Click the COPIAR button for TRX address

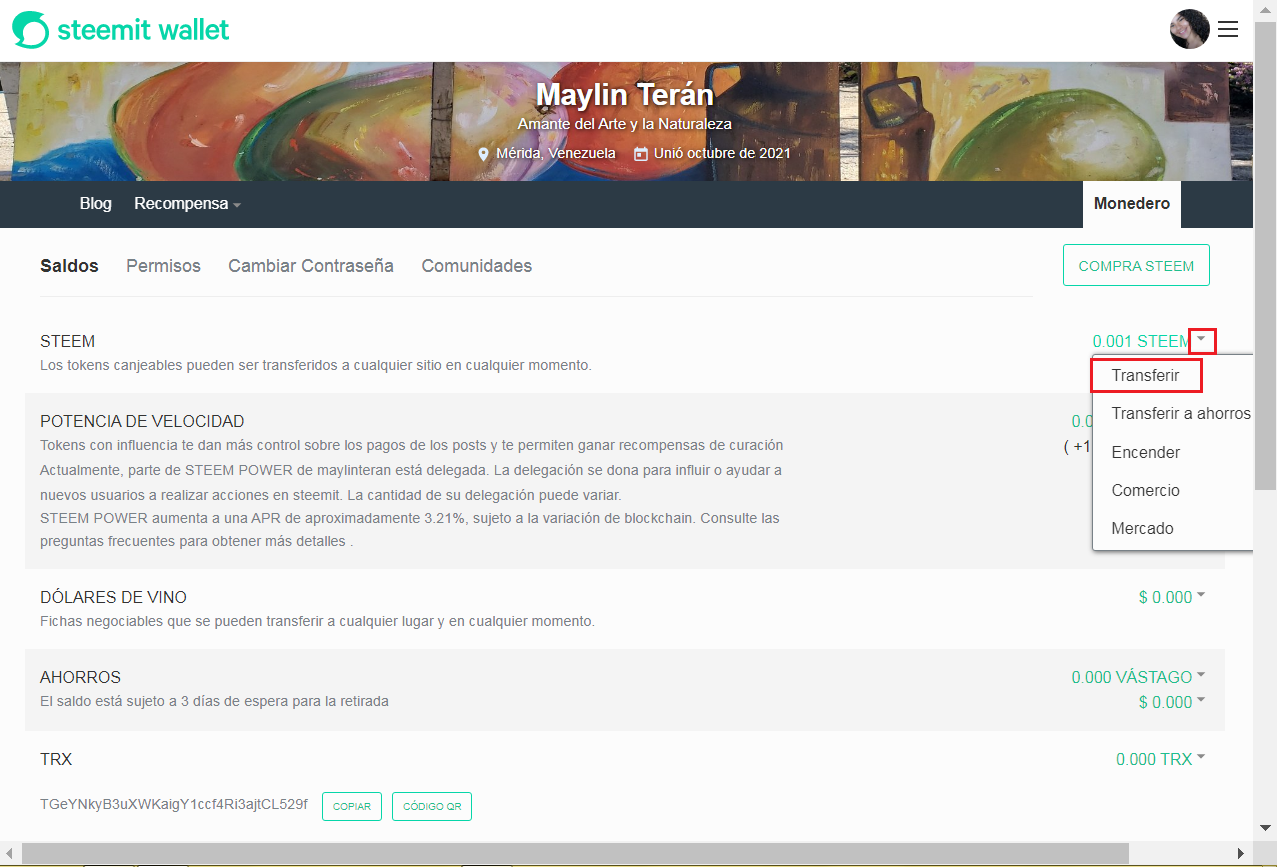click(352, 807)
